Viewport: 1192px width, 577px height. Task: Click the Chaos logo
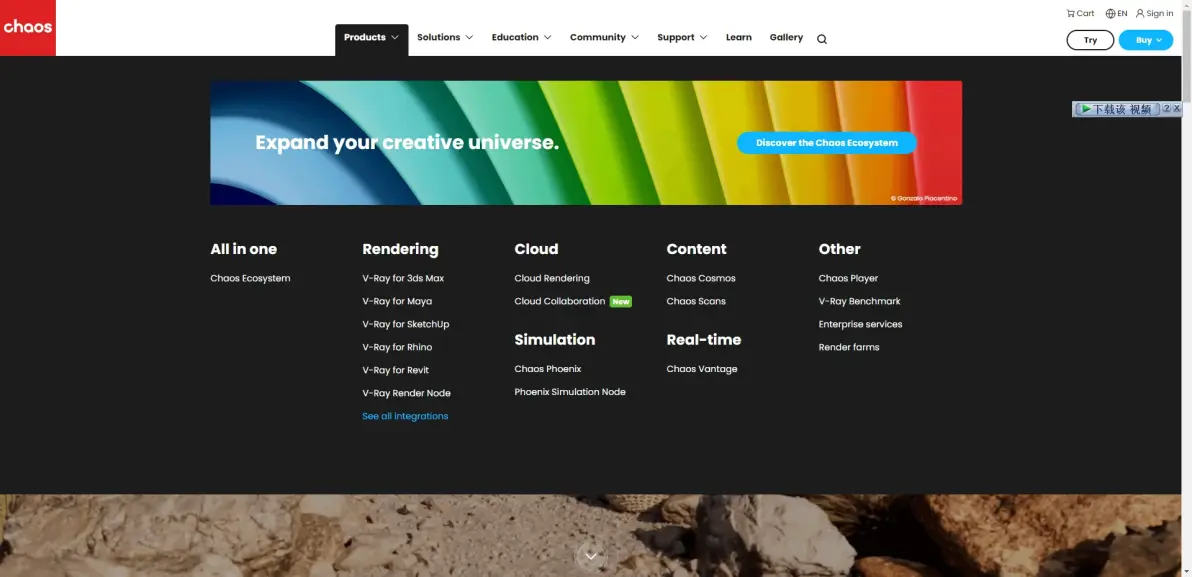point(27,27)
